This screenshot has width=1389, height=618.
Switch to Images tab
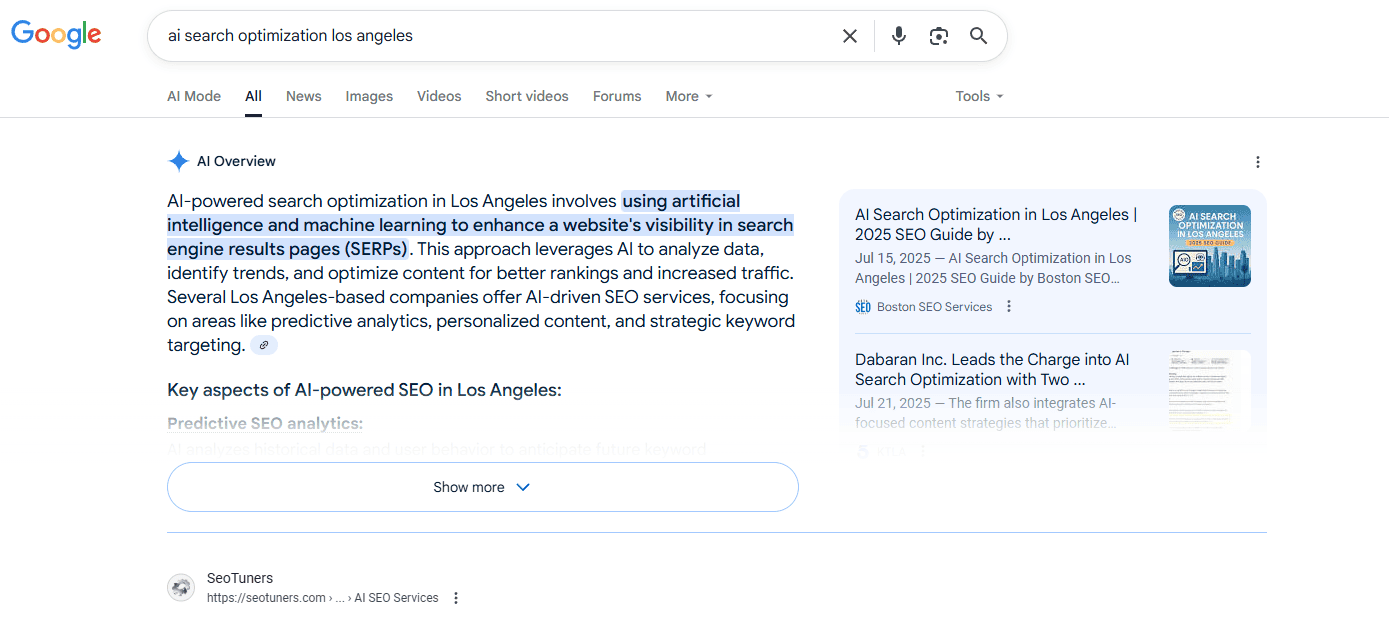pos(369,96)
